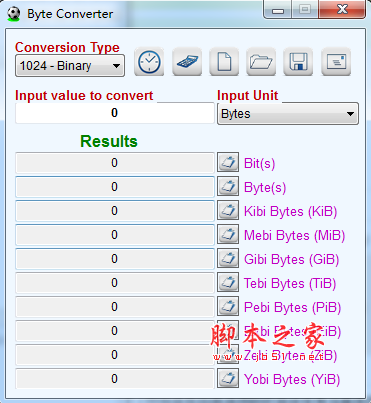Click the clock icon in the toolbar
The width and height of the screenshot is (371, 403).
coord(149,62)
